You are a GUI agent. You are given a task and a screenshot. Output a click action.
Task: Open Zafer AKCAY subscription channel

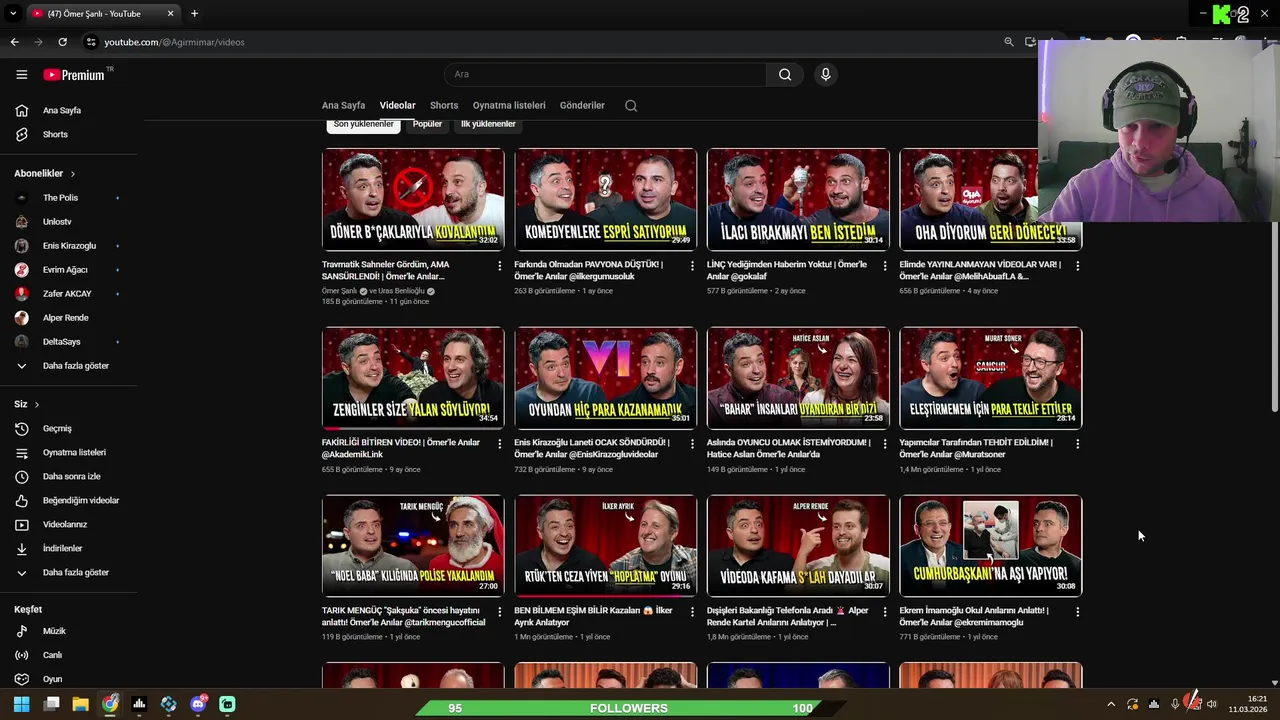click(69, 294)
